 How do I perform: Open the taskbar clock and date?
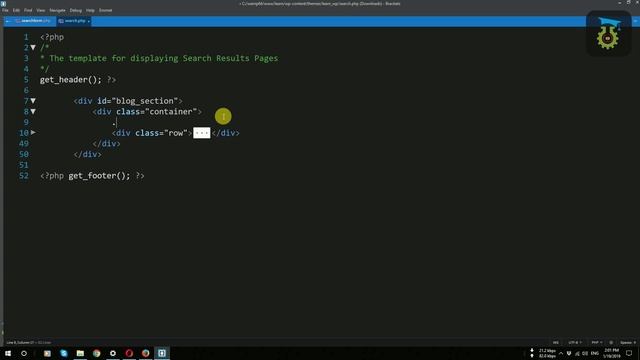click(611, 353)
